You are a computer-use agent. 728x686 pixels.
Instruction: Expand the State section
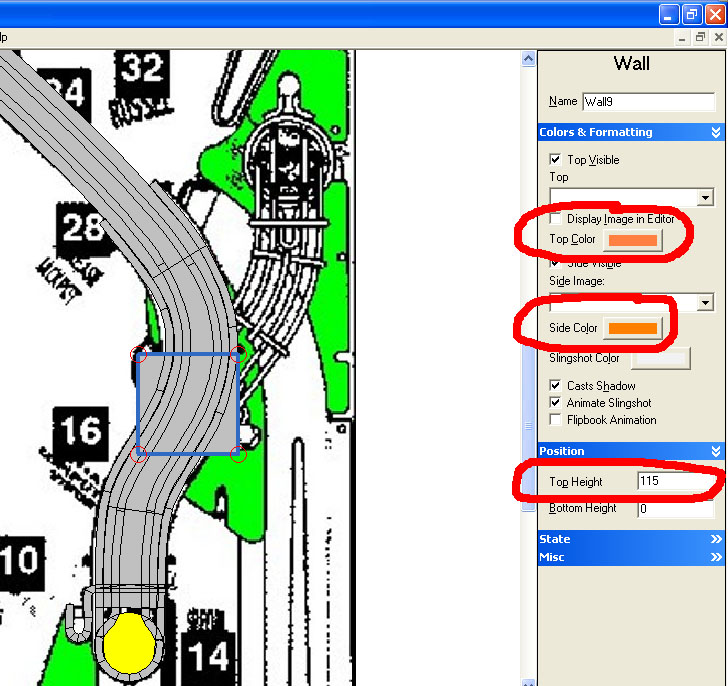coord(716,539)
